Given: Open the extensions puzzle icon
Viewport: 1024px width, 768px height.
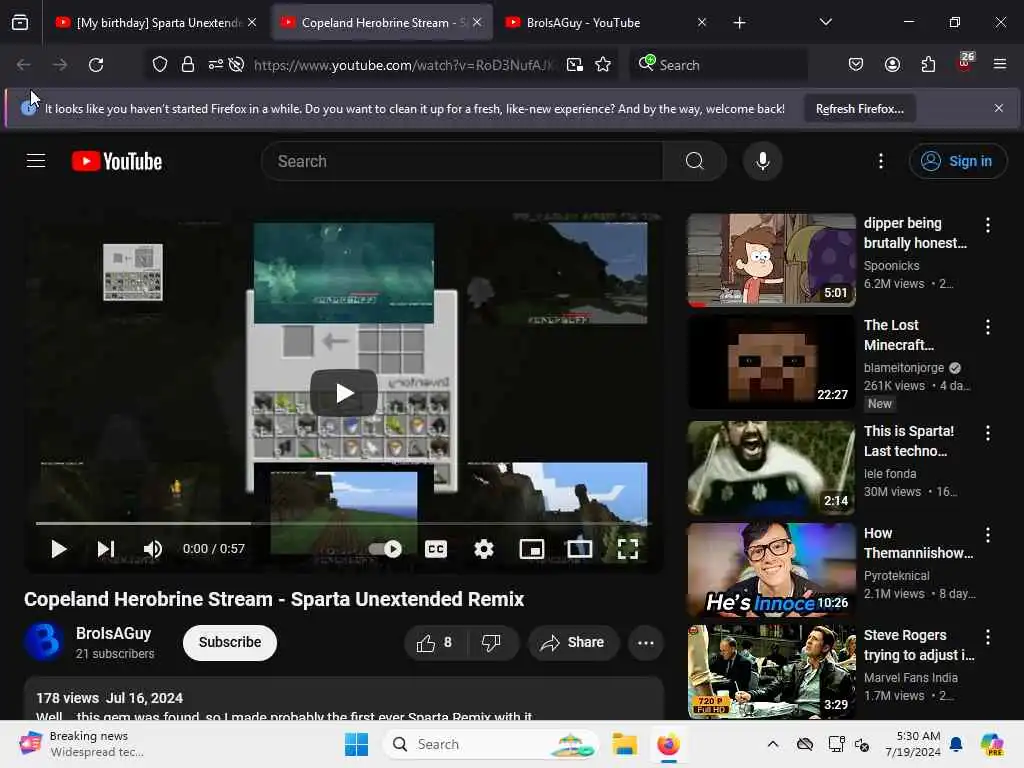Looking at the screenshot, I should [x=928, y=65].
